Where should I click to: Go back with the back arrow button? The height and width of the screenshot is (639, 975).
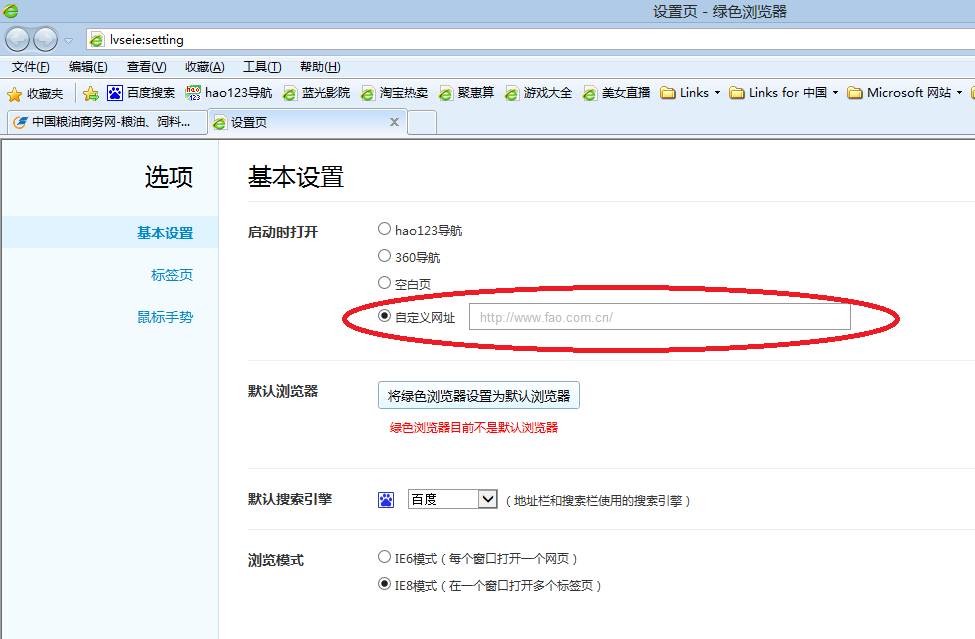(17, 40)
